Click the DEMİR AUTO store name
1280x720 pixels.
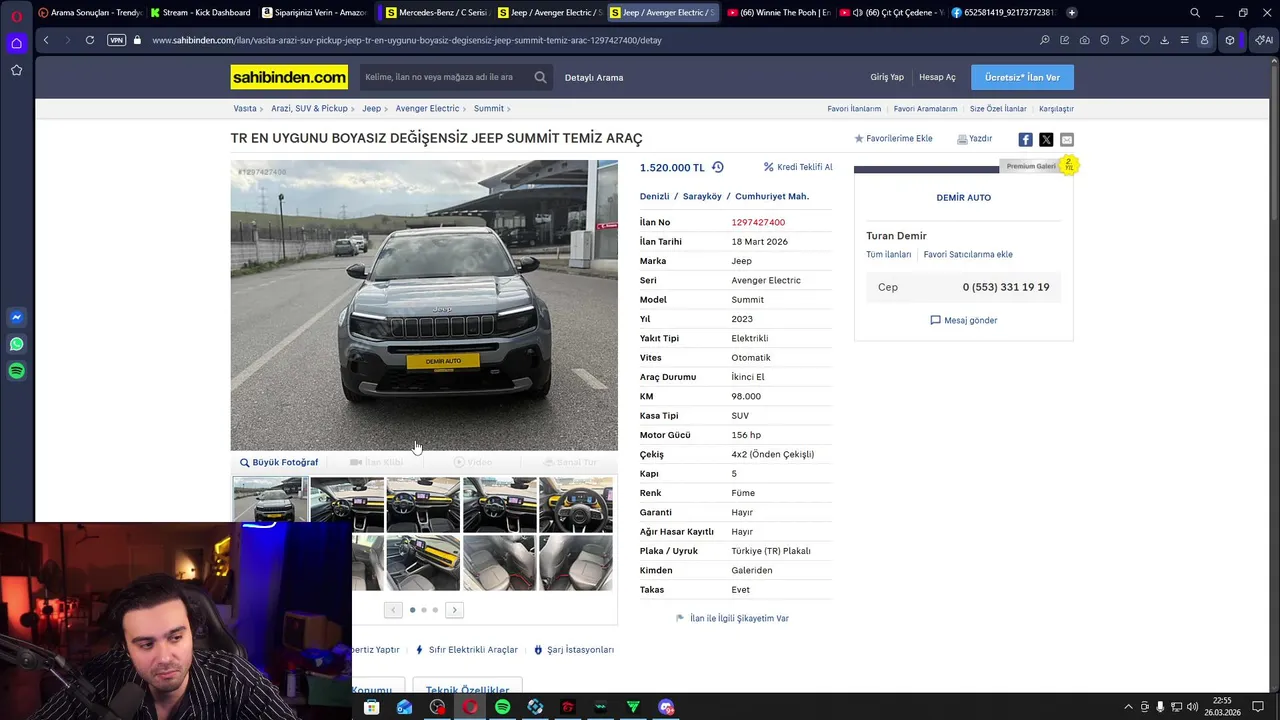(963, 197)
